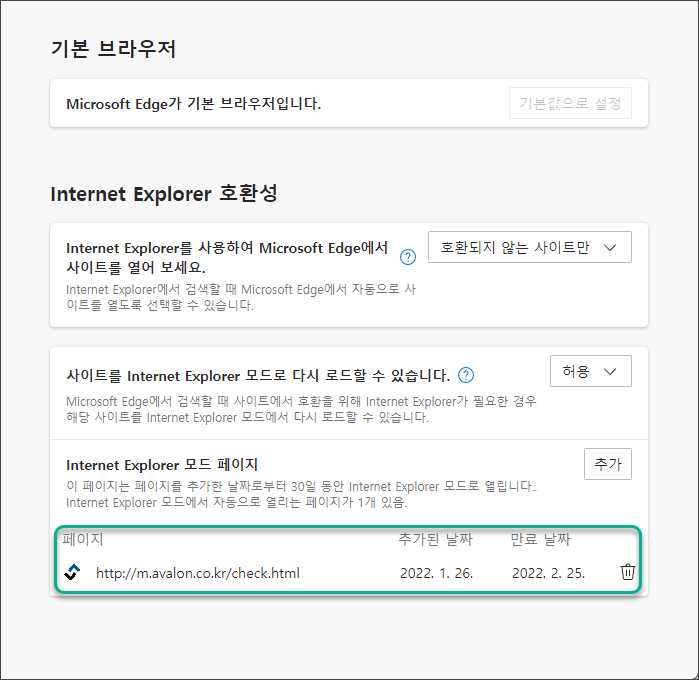The width and height of the screenshot is (699, 680).
Task: Click the Internet Explorer 호환성 heading
Action: [164, 194]
